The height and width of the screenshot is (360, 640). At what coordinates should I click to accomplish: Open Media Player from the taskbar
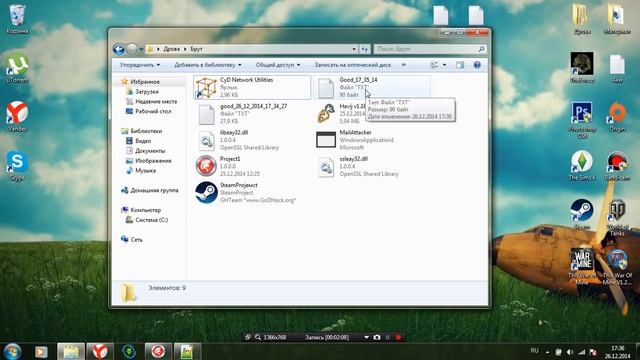41,351
